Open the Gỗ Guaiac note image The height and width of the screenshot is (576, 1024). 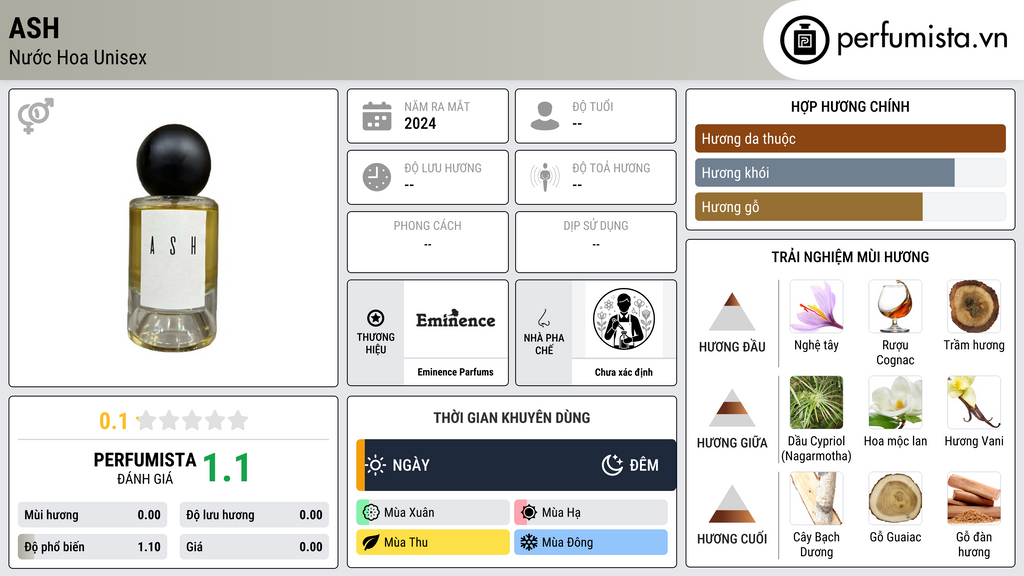coord(895,498)
